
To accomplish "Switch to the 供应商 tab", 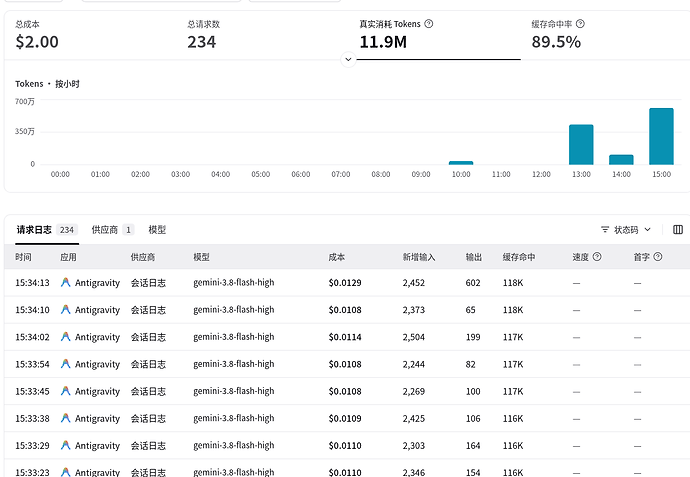I will pos(112,230).
